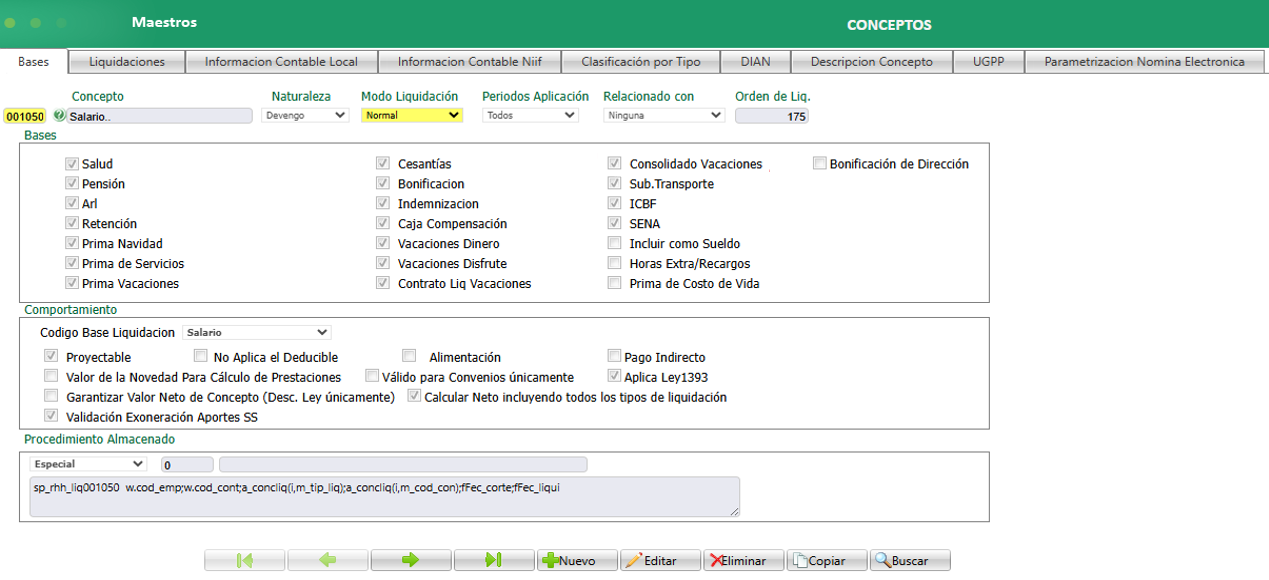Viewport: 1269px width, 580px height.
Task: Select the Clasificación por Tipo tab
Action: click(x=641, y=62)
